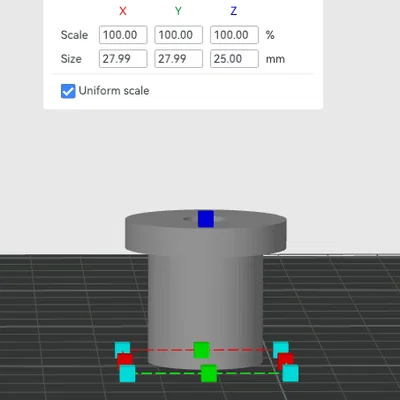Click the blue Z-axis scale handle on top
Viewport: 400px width, 400px height.
tap(206, 219)
